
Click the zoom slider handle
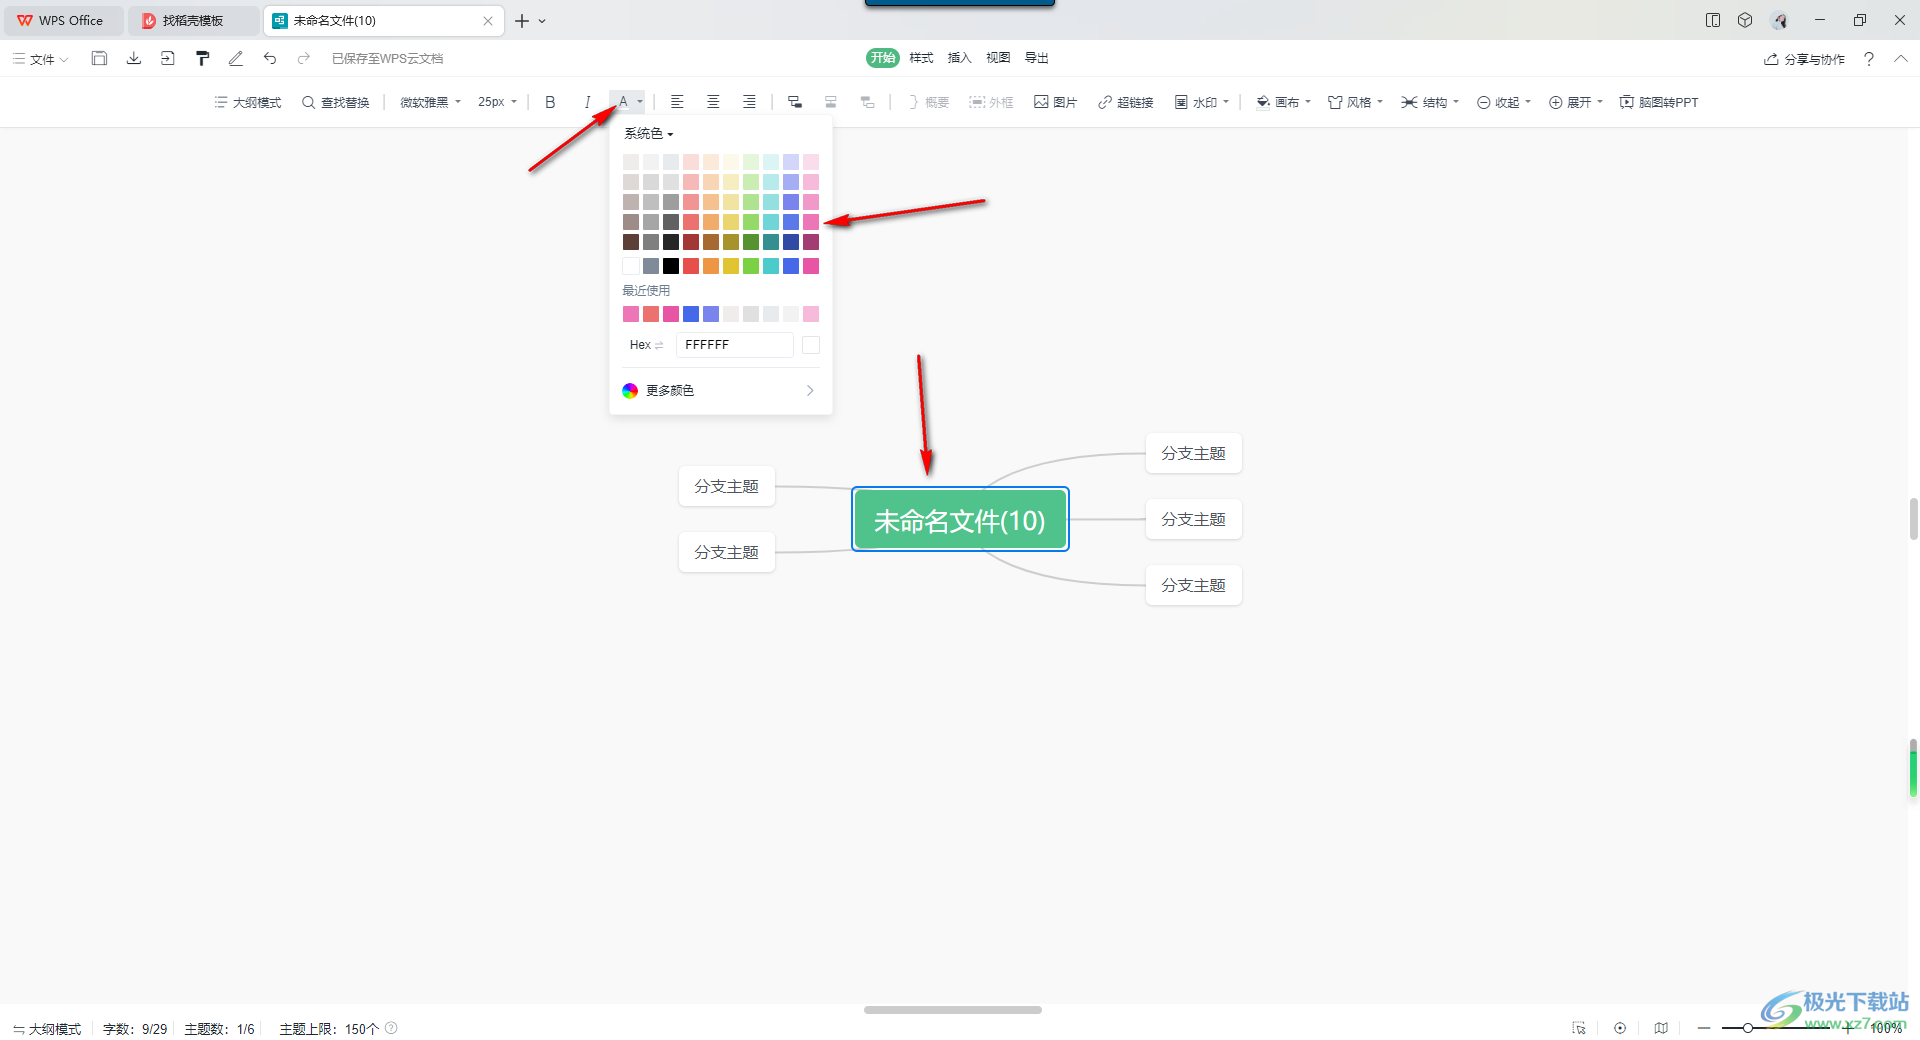click(1748, 1028)
